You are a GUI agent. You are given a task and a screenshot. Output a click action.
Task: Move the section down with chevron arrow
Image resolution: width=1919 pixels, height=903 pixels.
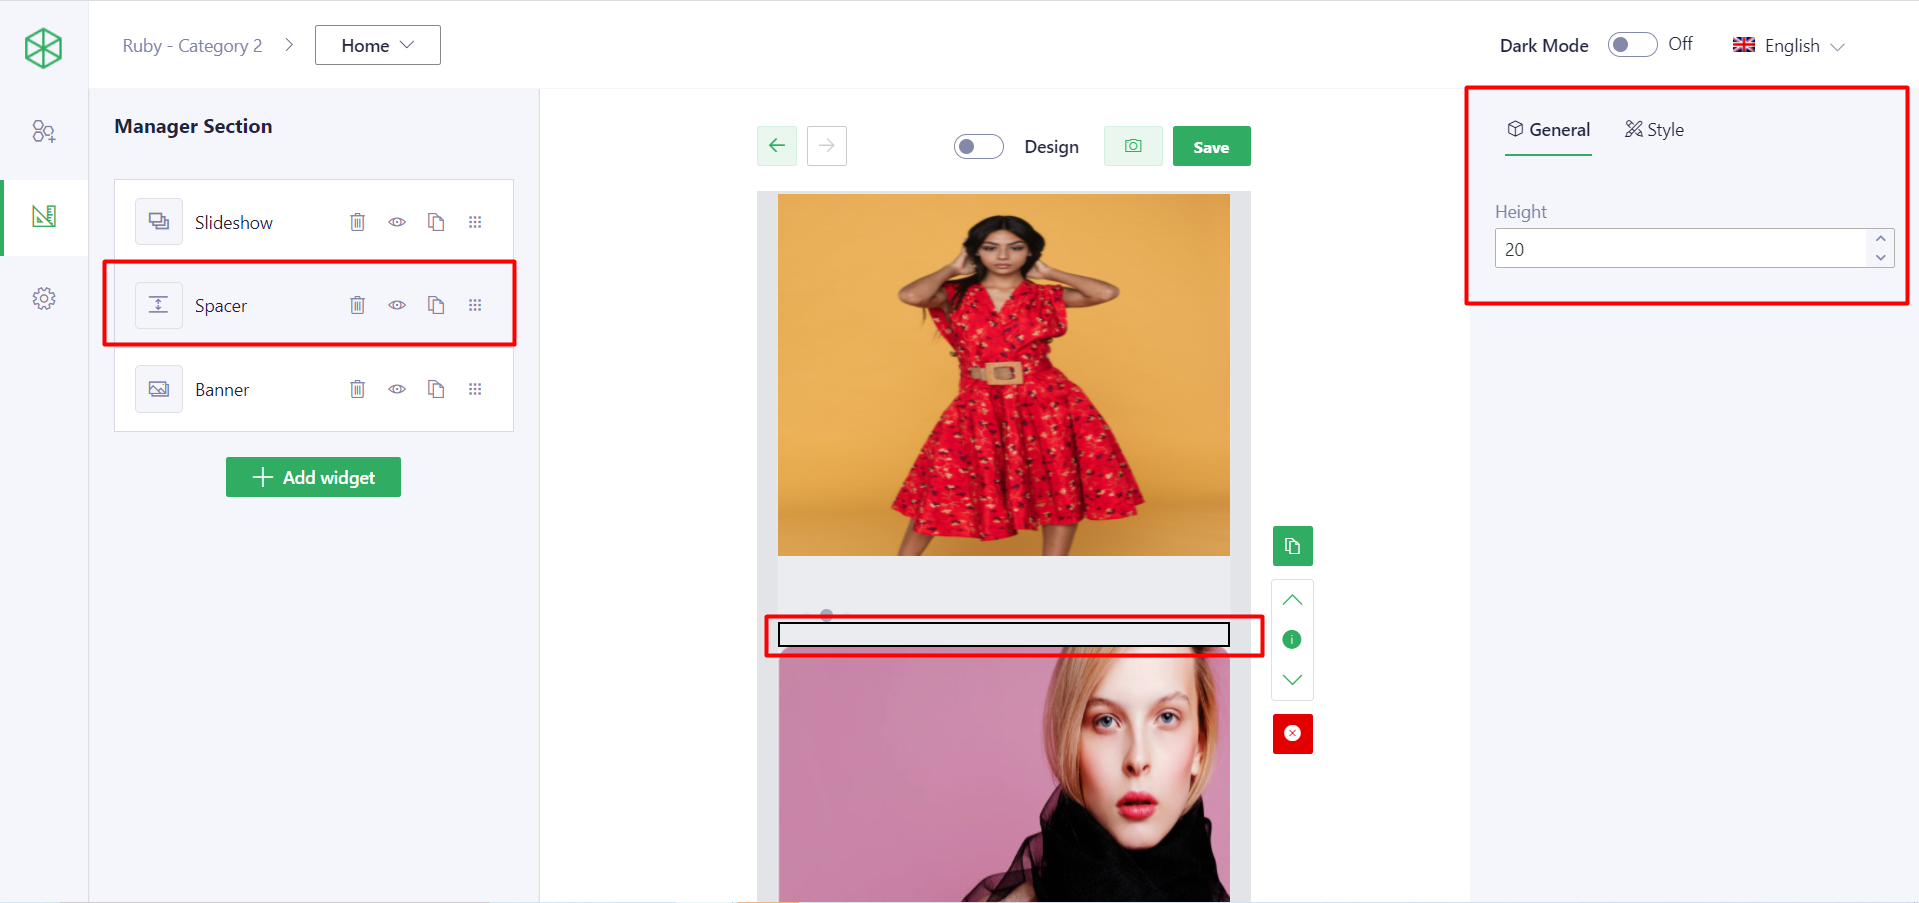1292,679
